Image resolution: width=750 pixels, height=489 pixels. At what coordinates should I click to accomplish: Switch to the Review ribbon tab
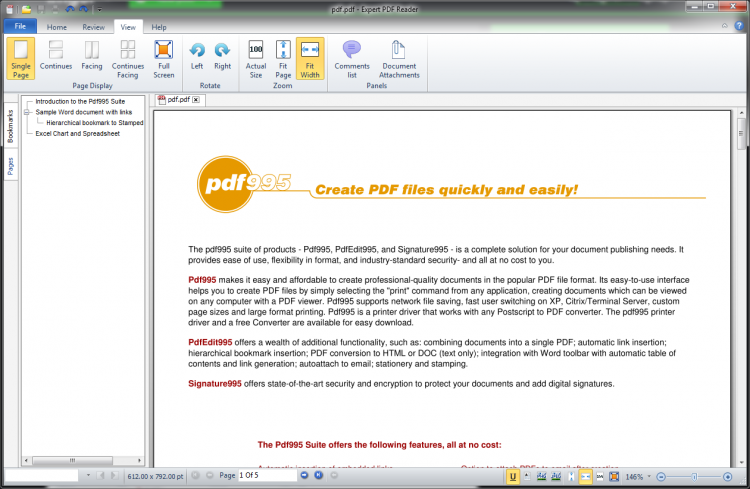(93, 27)
